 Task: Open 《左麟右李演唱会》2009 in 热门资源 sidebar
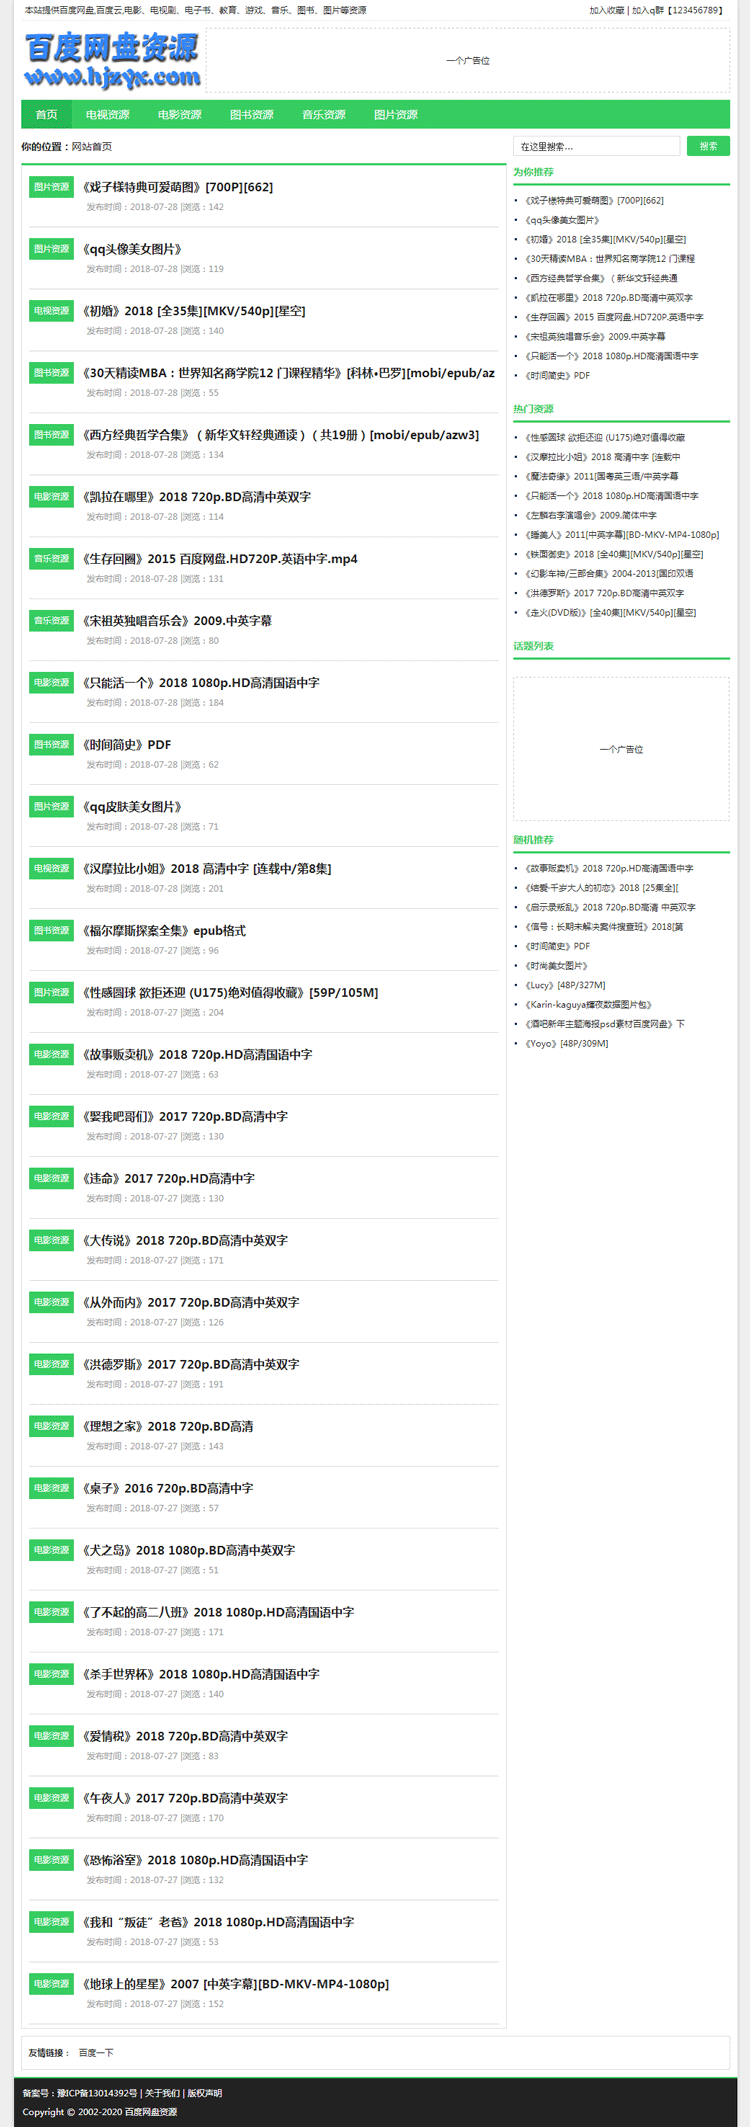pyautogui.click(x=590, y=516)
